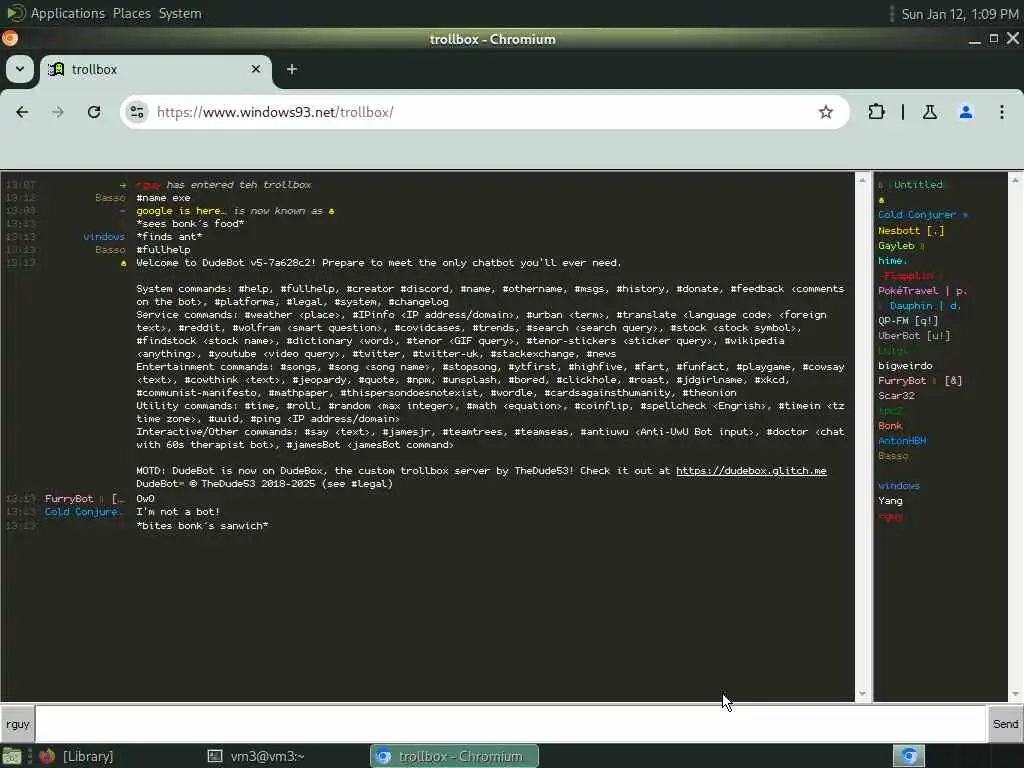Click the "I'm not a bot!" message

(x=178, y=512)
